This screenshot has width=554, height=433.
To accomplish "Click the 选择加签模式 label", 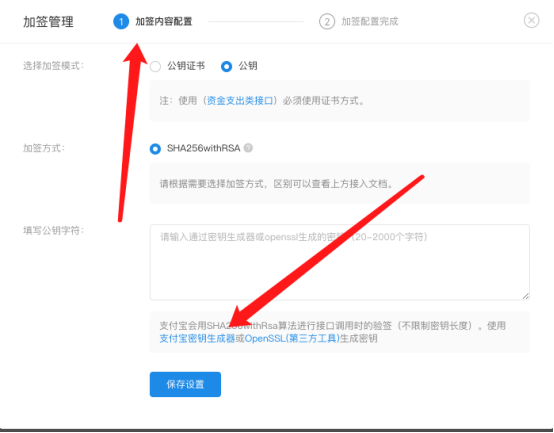I will coord(54,66).
